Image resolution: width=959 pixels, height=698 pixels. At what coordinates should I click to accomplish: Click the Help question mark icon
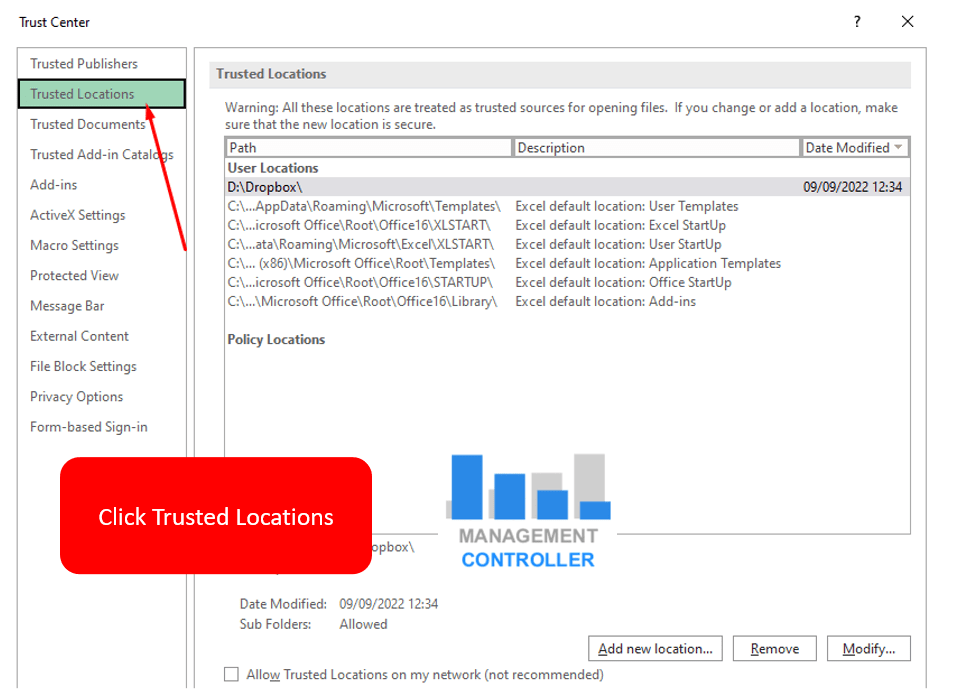856,21
